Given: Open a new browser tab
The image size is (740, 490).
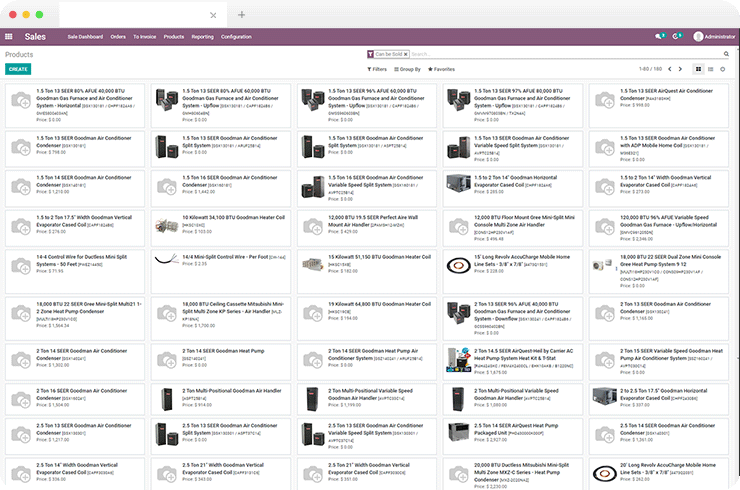Looking at the screenshot, I should click(241, 15).
